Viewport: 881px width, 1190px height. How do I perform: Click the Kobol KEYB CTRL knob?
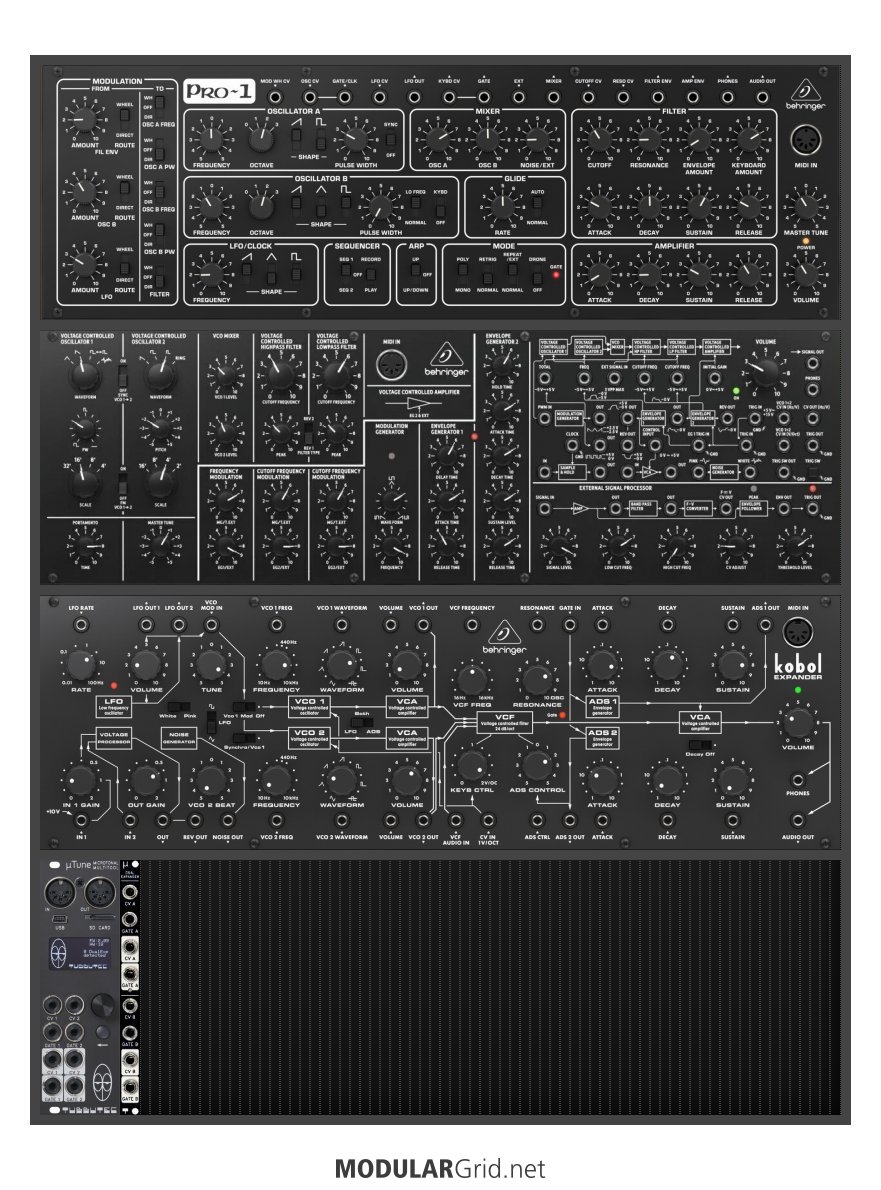click(x=471, y=764)
